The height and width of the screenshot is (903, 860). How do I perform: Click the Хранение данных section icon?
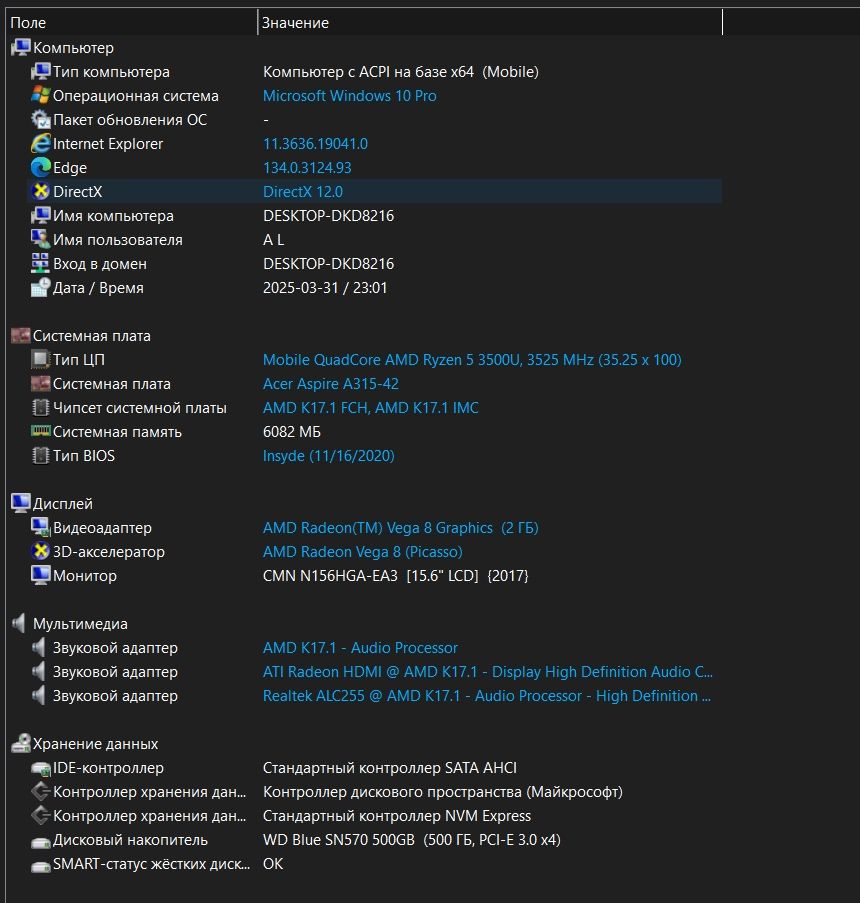pyautogui.click(x=21, y=743)
